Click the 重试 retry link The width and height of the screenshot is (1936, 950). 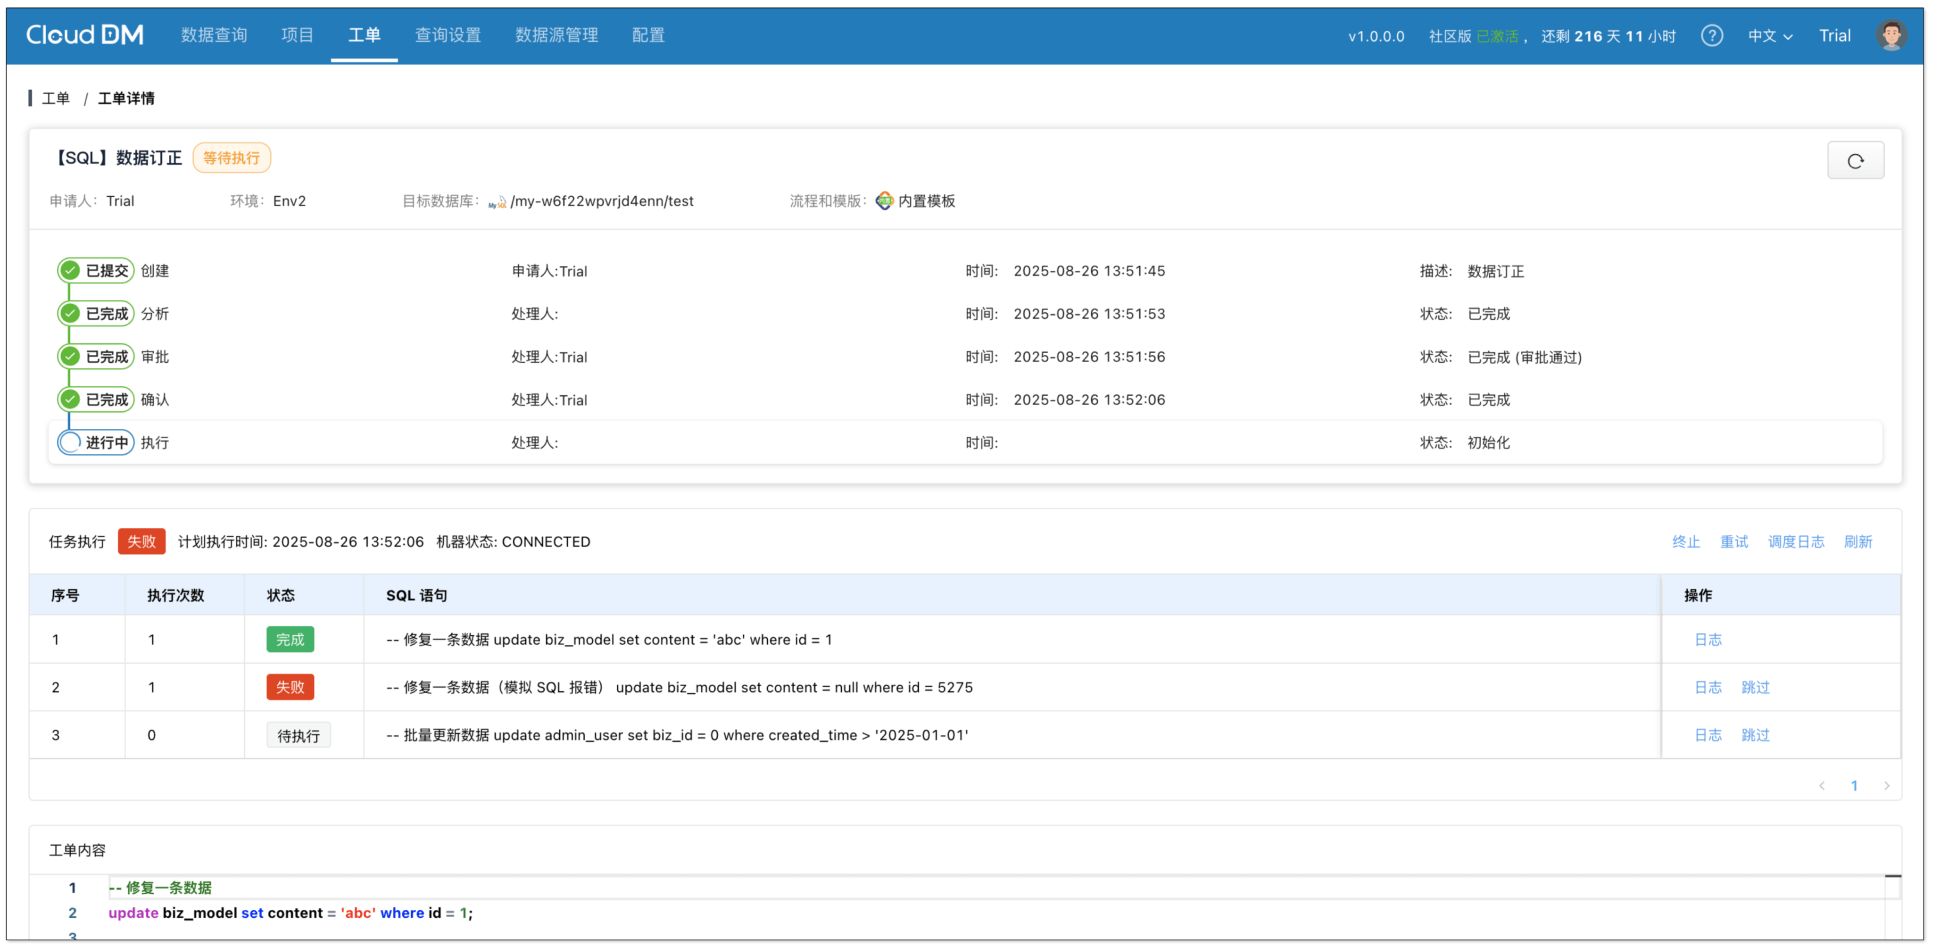pyautogui.click(x=1734, y=541)
